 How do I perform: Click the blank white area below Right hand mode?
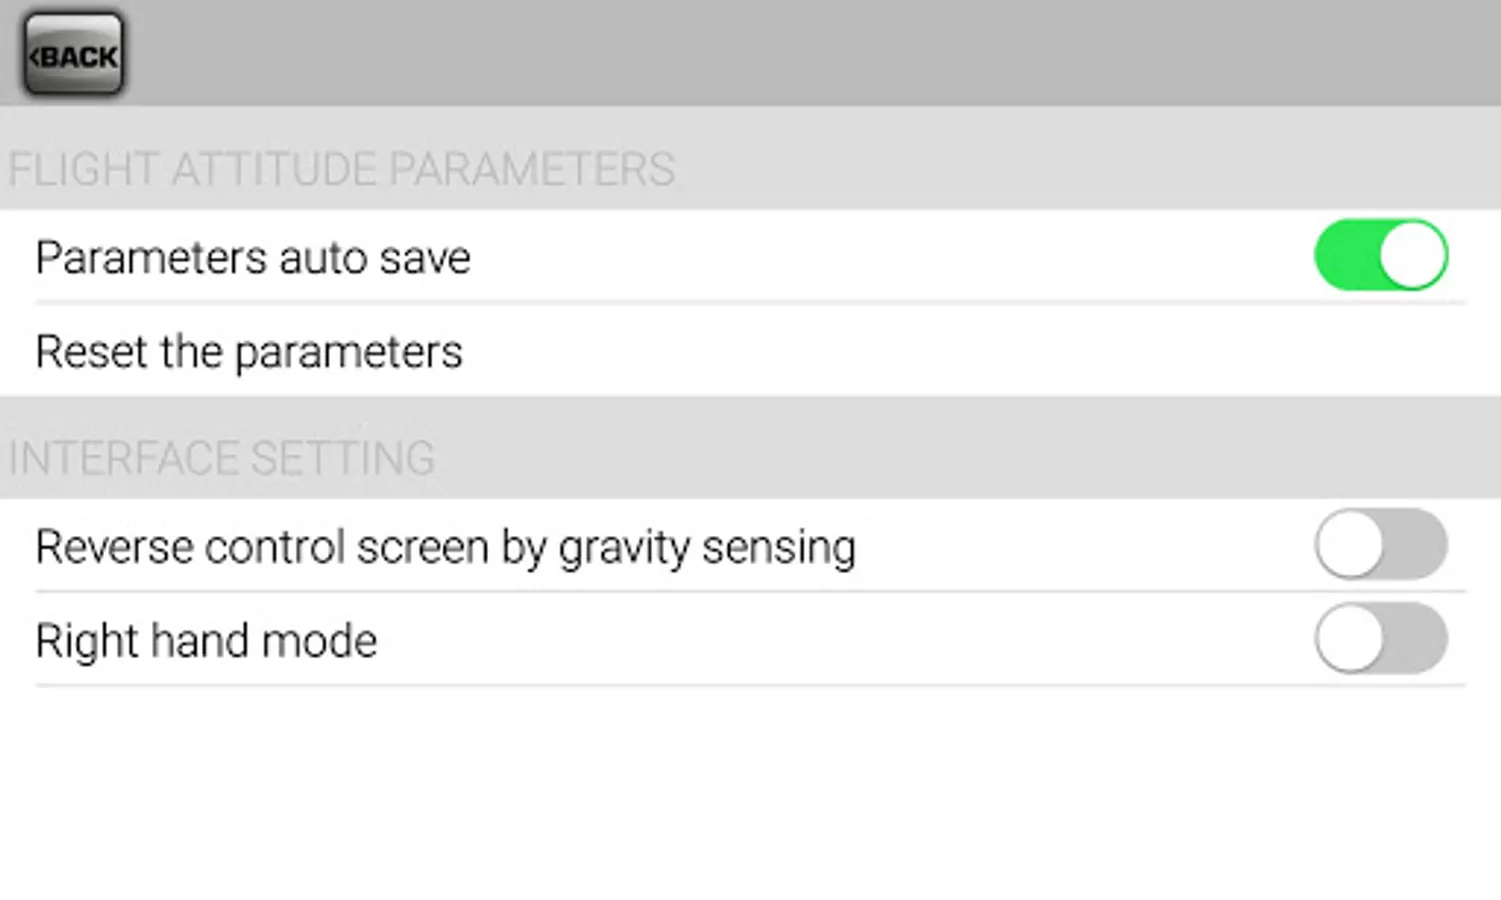(x=750, y=790)
